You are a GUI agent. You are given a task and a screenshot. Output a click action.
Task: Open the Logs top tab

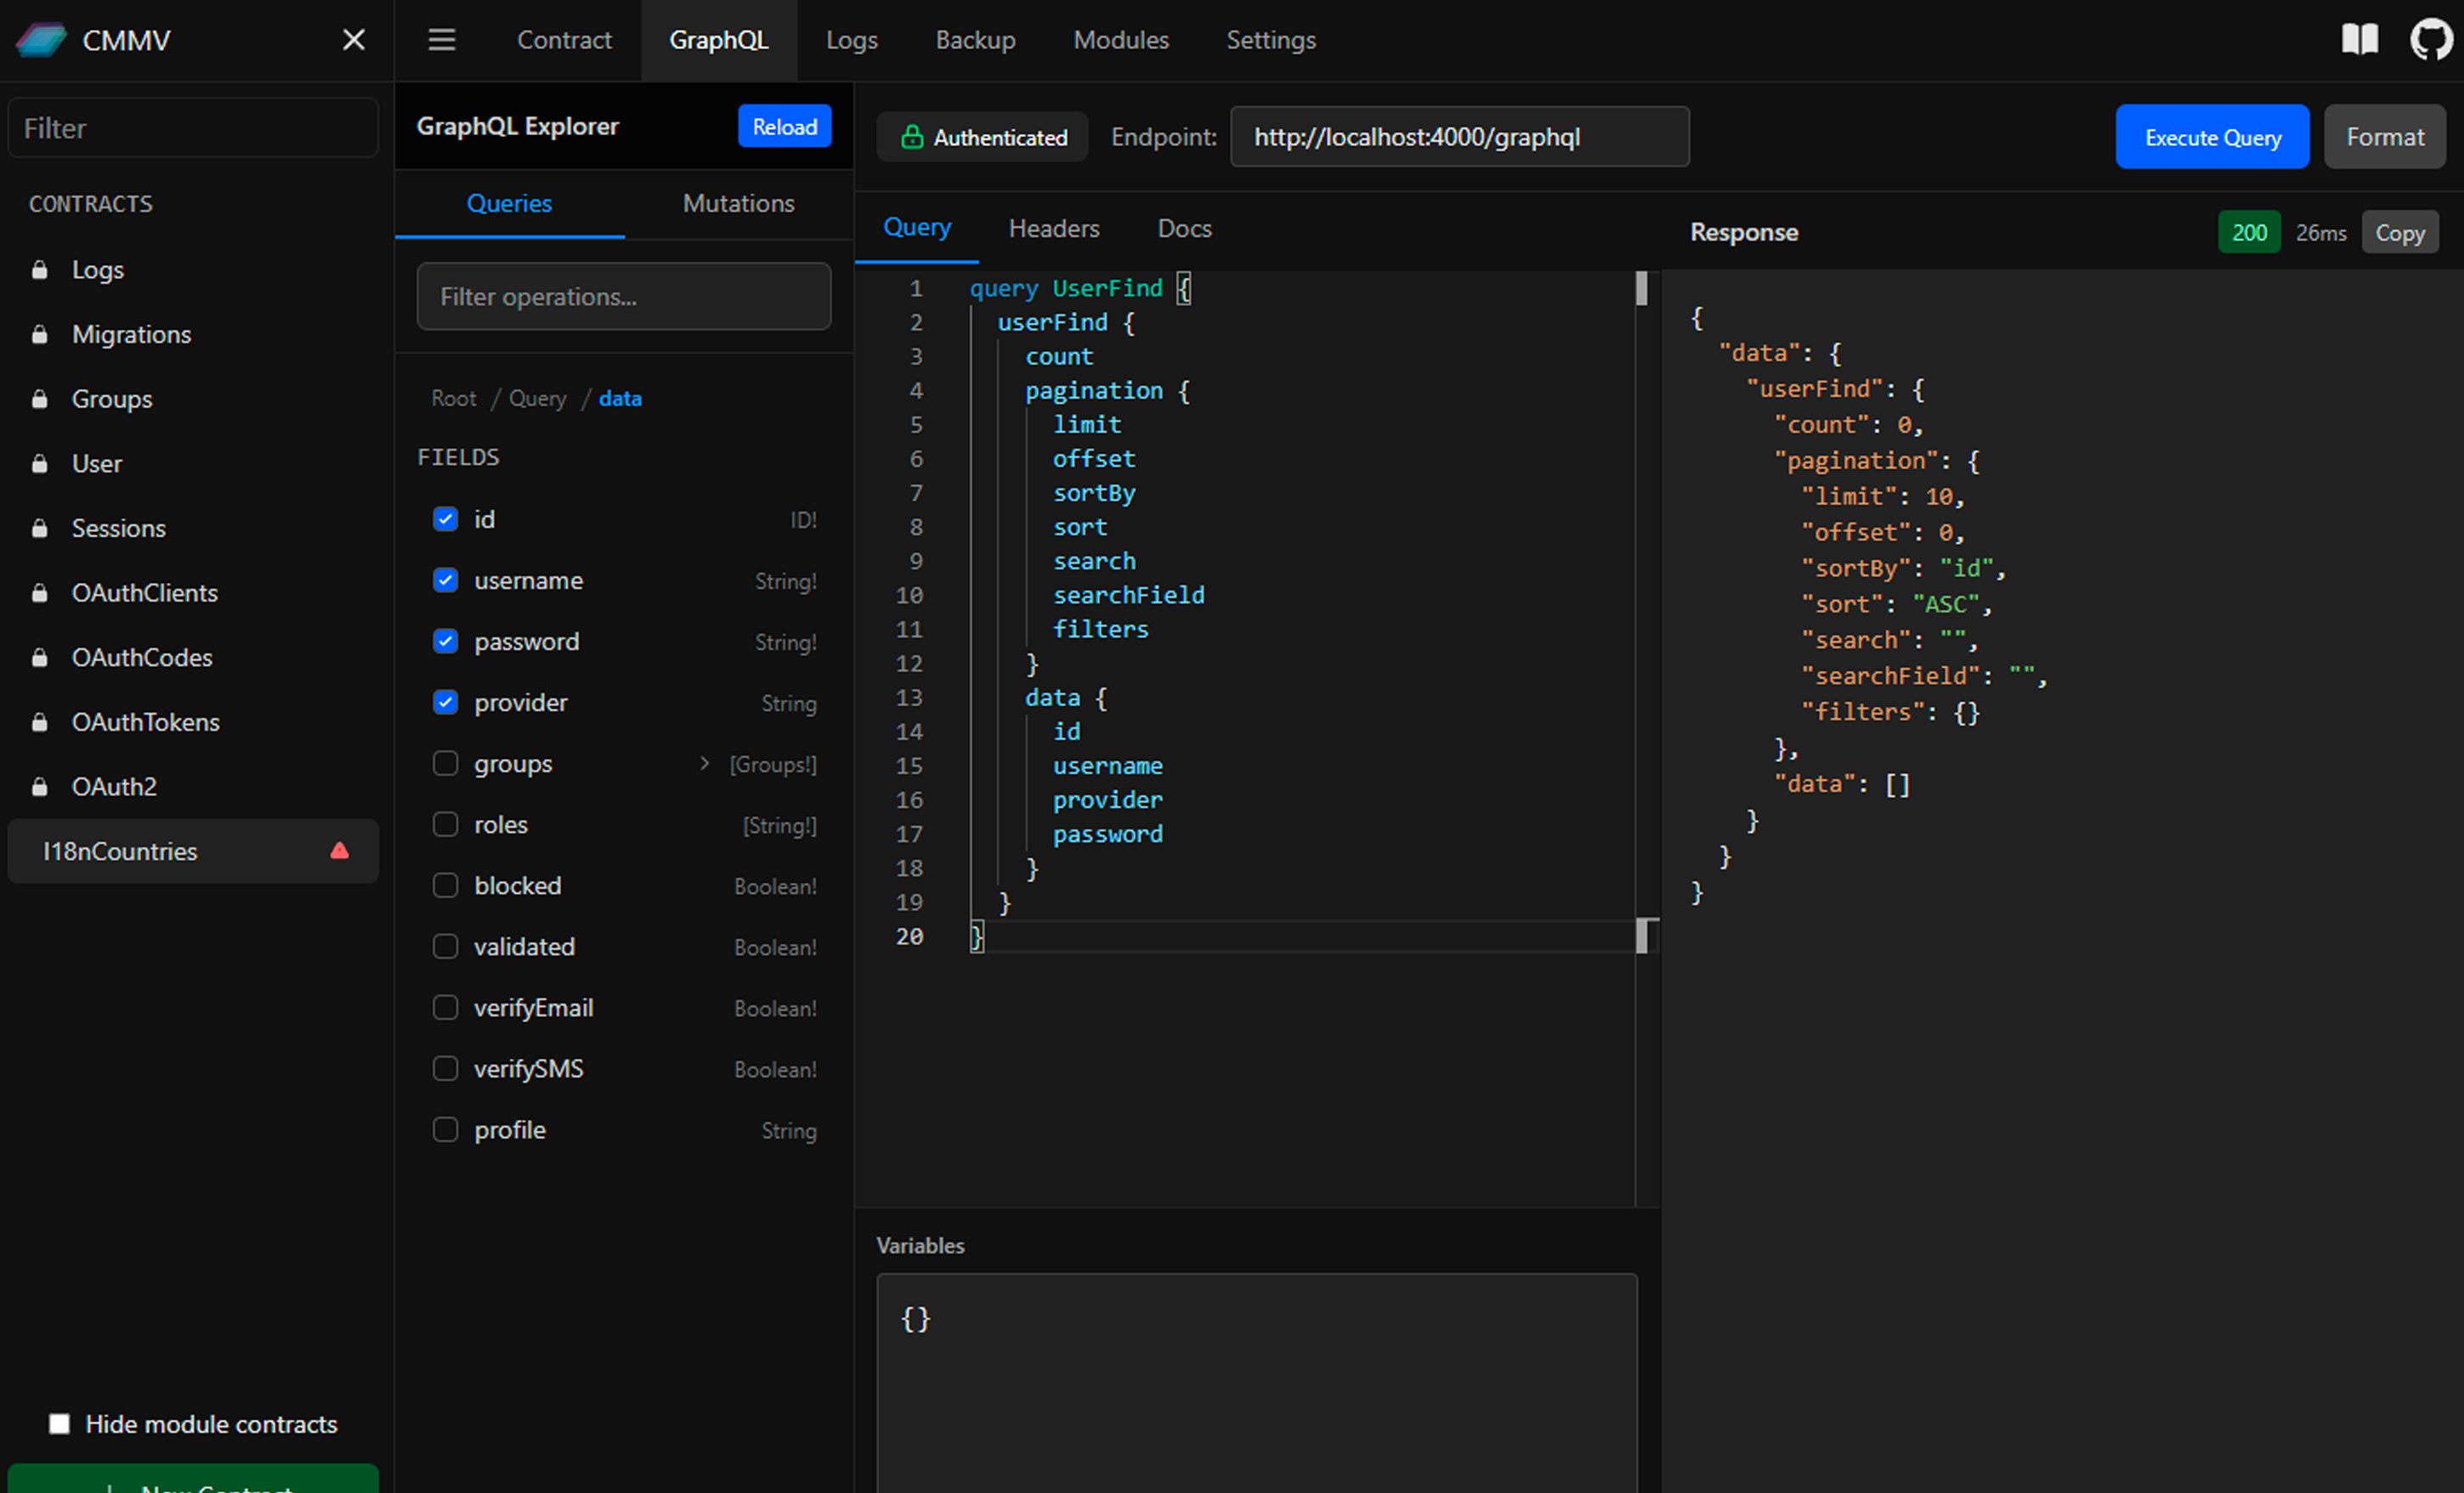click(x=852, y=40)
